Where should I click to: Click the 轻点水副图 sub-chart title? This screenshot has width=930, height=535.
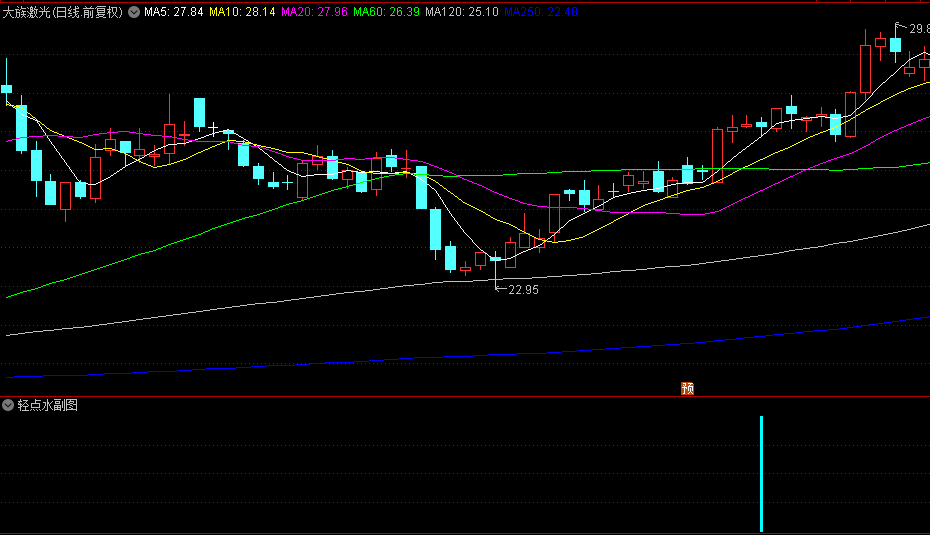(47, 405)
